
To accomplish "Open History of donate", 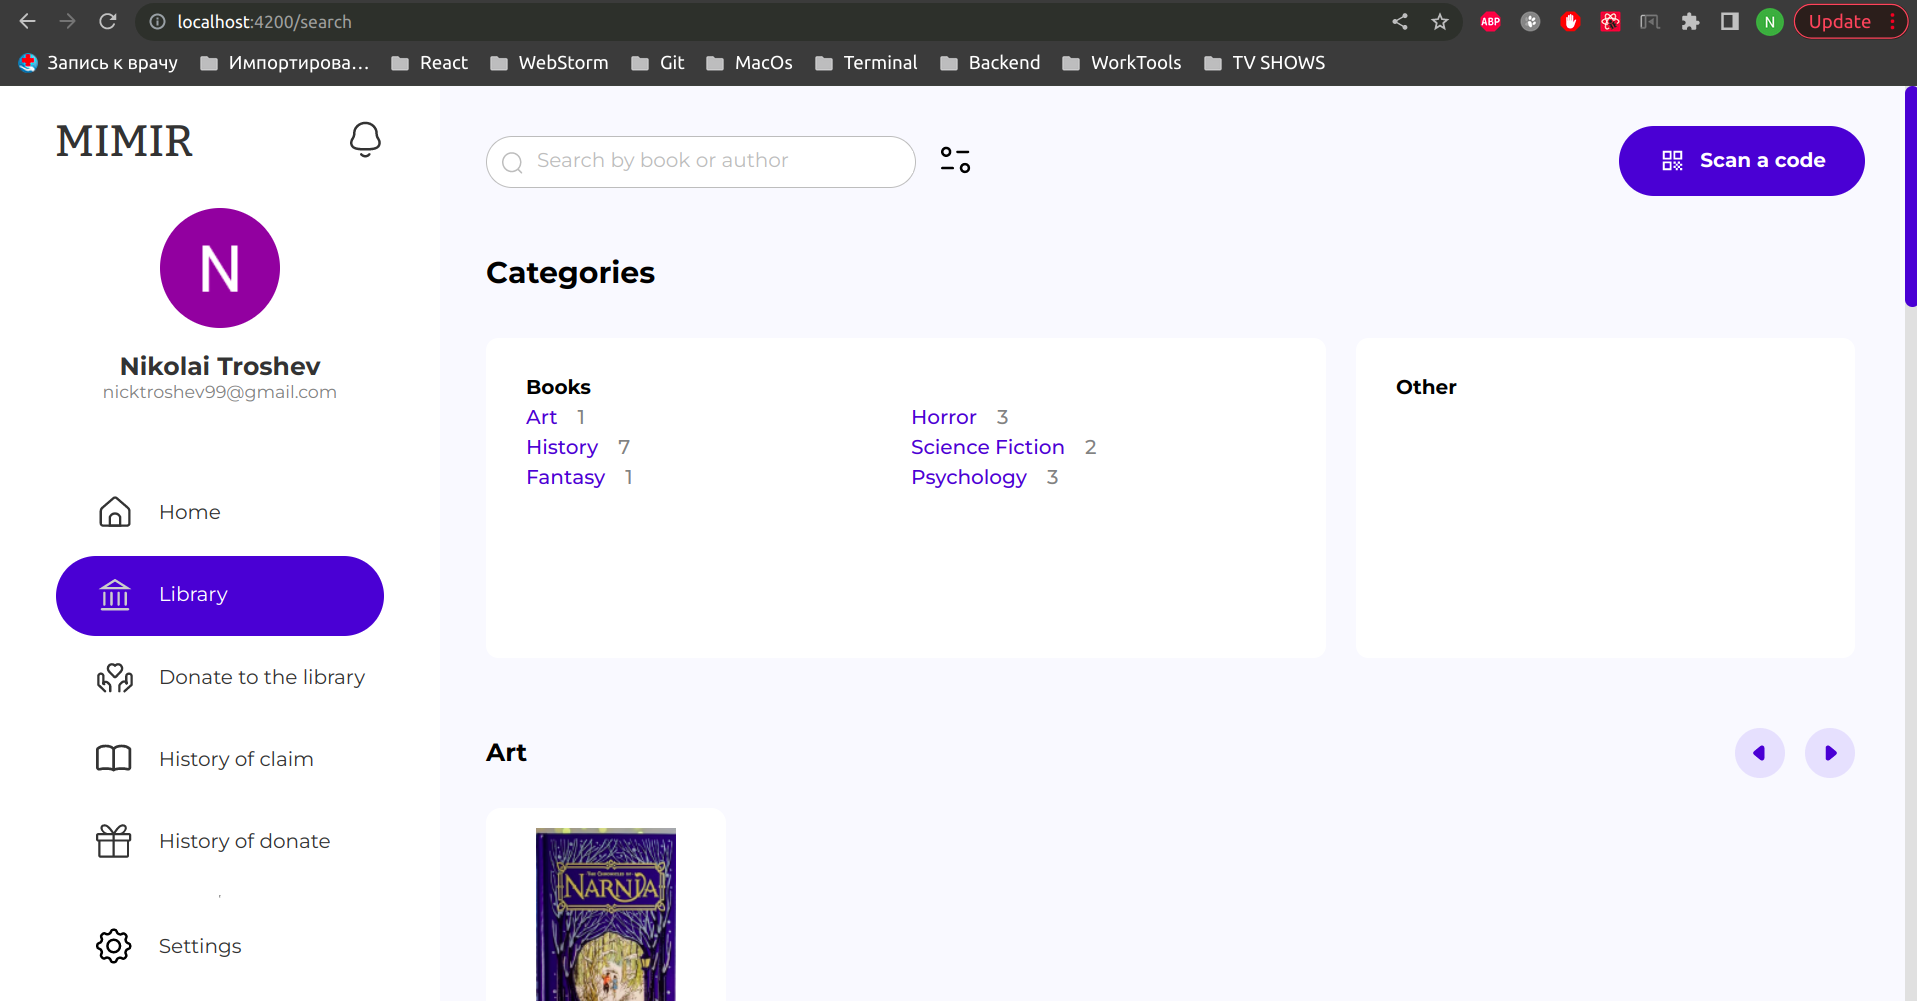I will point(244,841).
